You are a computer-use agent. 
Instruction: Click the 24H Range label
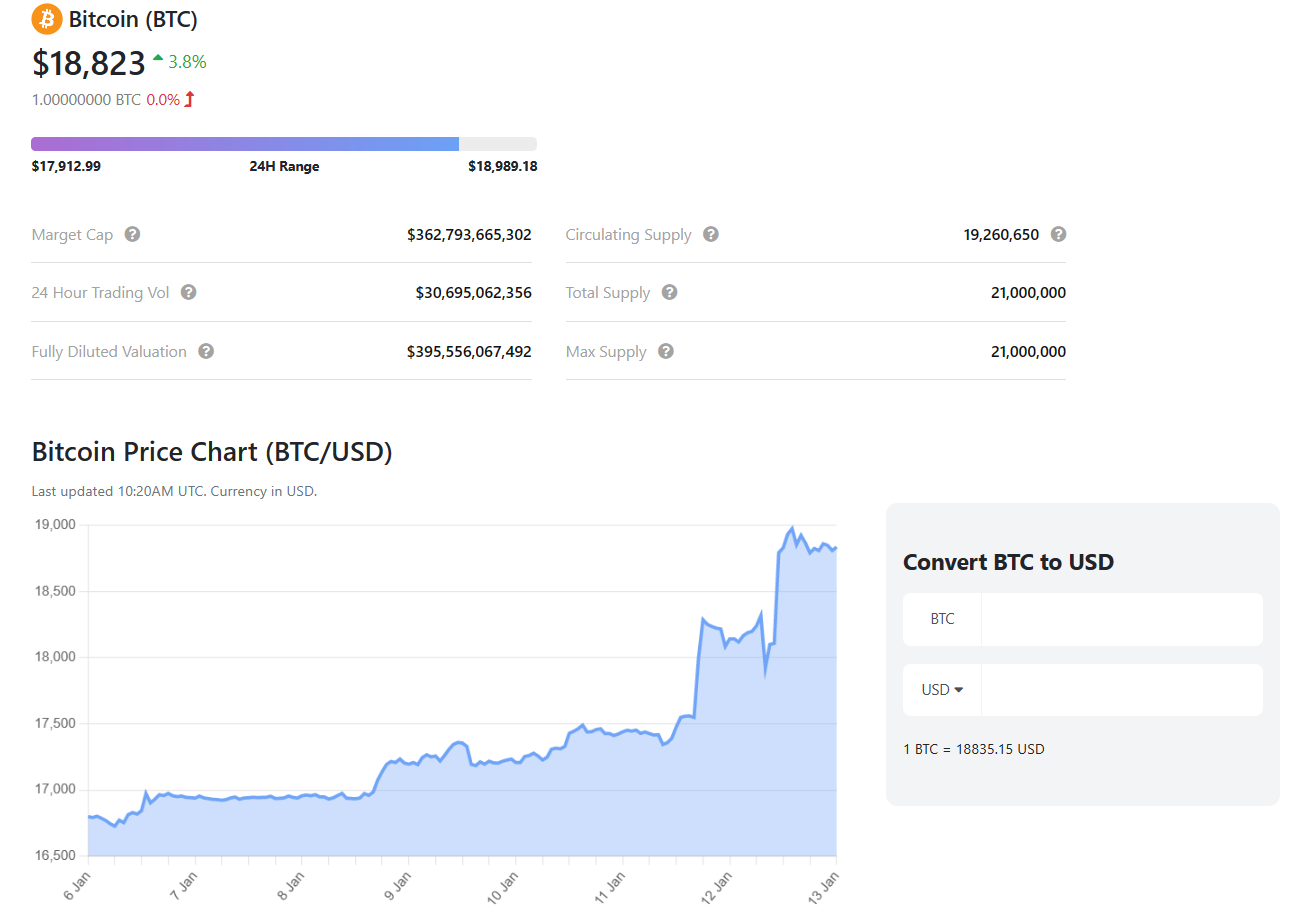284,166
